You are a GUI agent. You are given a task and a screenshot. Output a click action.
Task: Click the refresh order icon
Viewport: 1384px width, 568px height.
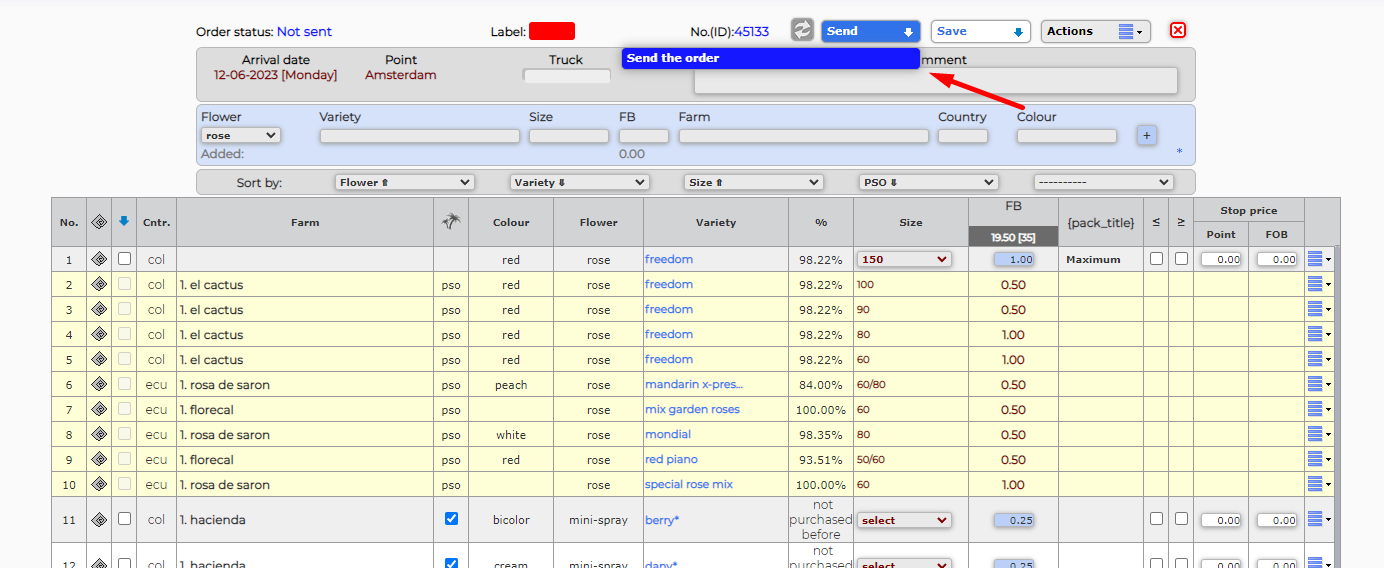pyautogui.click(x=802, y=31)
